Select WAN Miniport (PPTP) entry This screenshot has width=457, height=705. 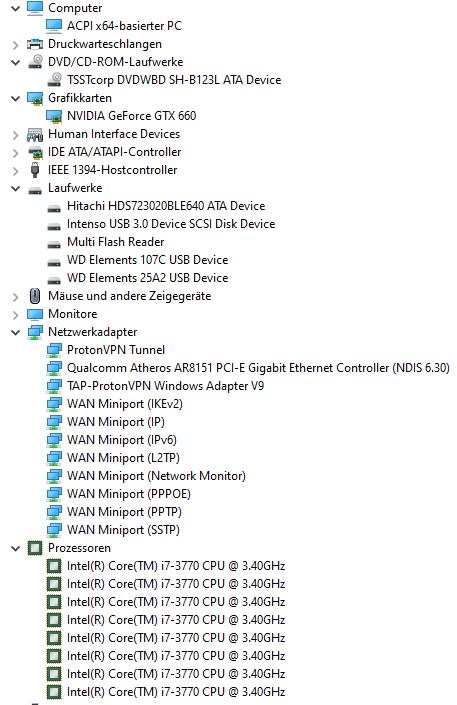125,512
